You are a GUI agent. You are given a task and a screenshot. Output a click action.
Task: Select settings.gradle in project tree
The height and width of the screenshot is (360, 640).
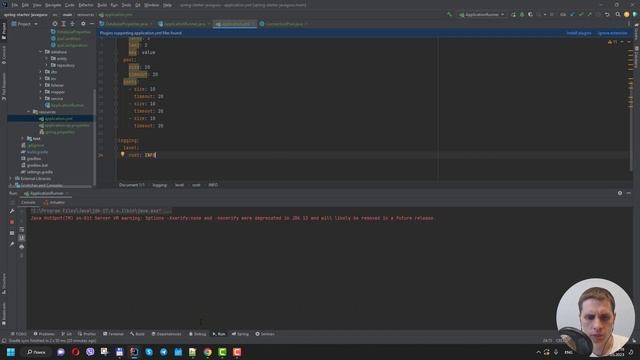39,172
